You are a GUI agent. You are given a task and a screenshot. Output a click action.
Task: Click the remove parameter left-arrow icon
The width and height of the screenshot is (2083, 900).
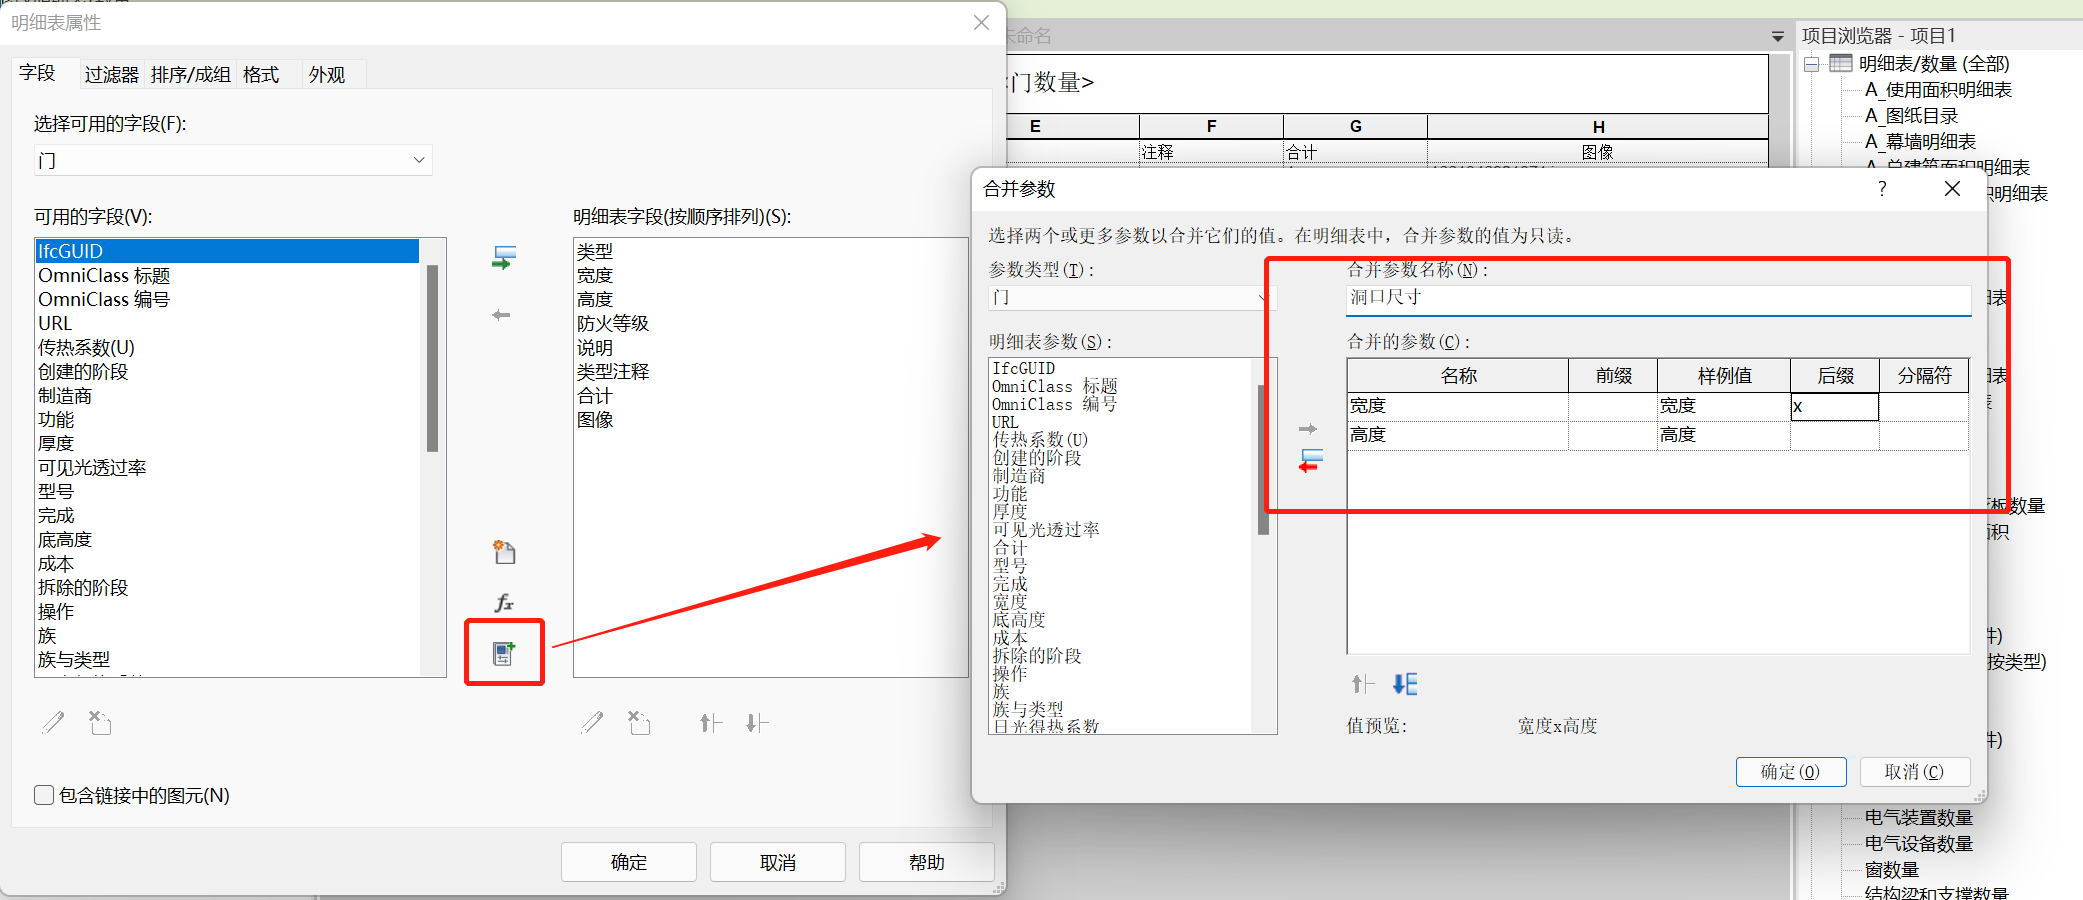click(502, 315)
